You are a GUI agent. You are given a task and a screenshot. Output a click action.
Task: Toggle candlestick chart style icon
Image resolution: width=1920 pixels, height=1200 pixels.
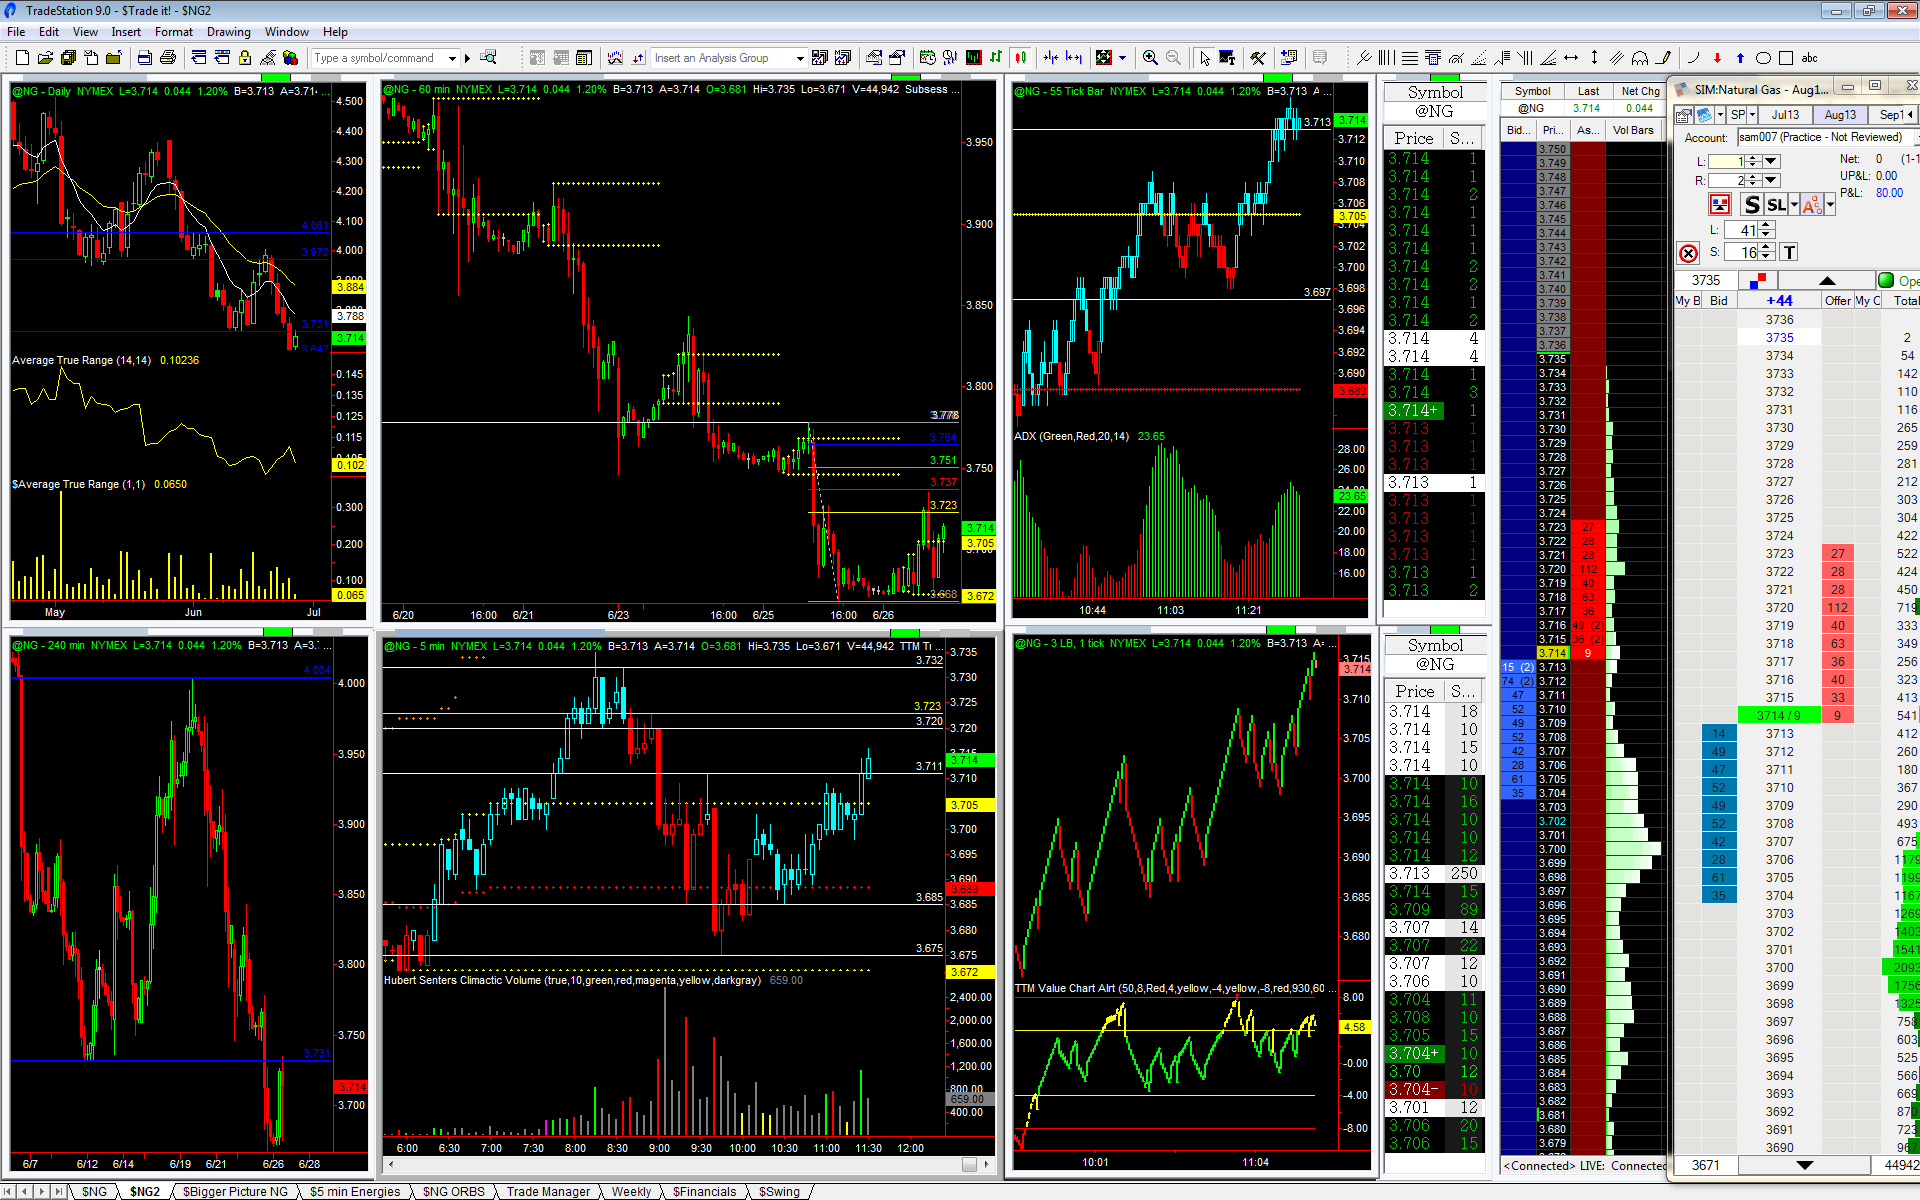[x=1020, y=58]
